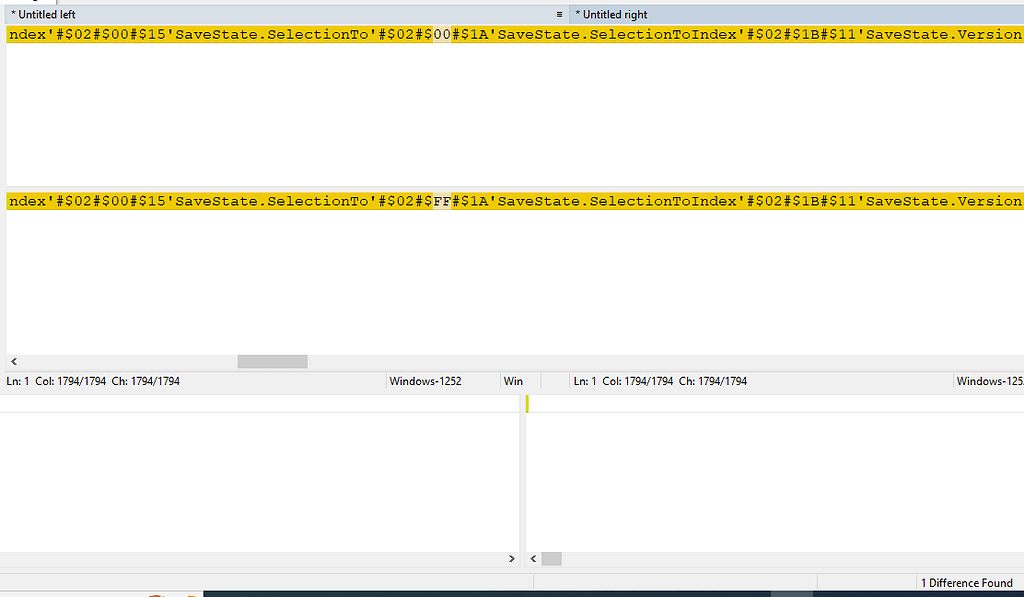Switch to the Untitled left tab
Viewport: 1024px width, 597px height.
click(x=42, y=14)
